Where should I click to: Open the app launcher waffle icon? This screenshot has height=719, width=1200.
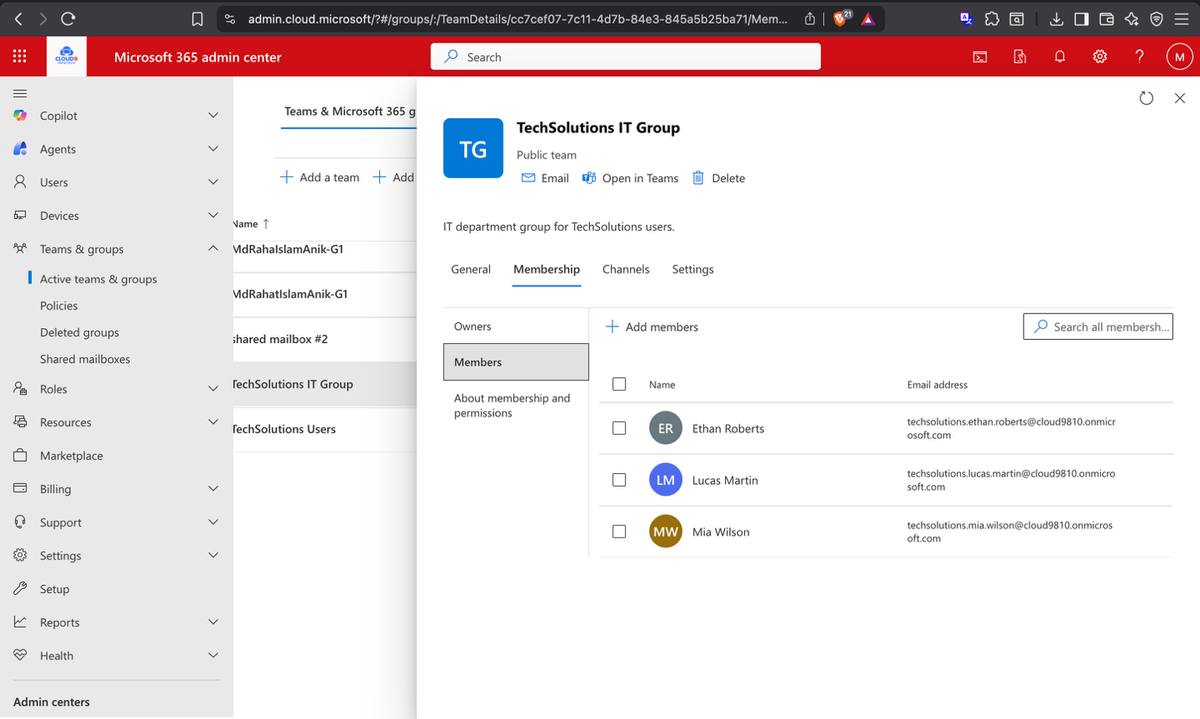tap(20, 57)
